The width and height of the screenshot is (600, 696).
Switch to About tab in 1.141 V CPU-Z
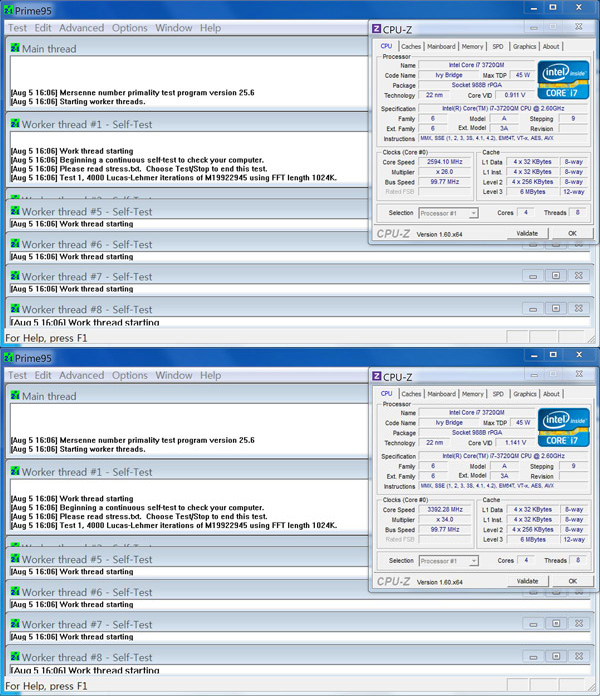[x=552, y=394]
